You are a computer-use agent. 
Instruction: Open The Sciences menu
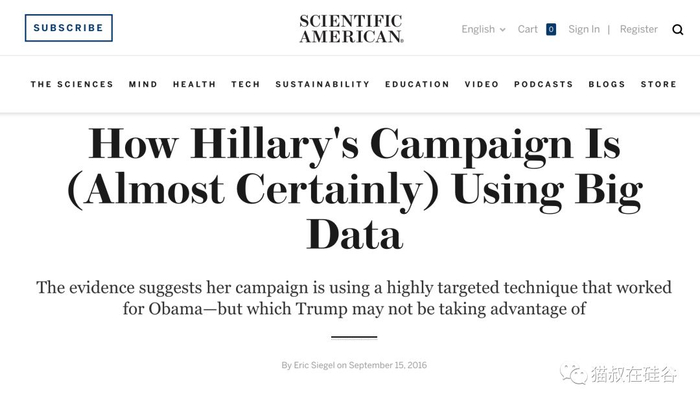[72, 84]
